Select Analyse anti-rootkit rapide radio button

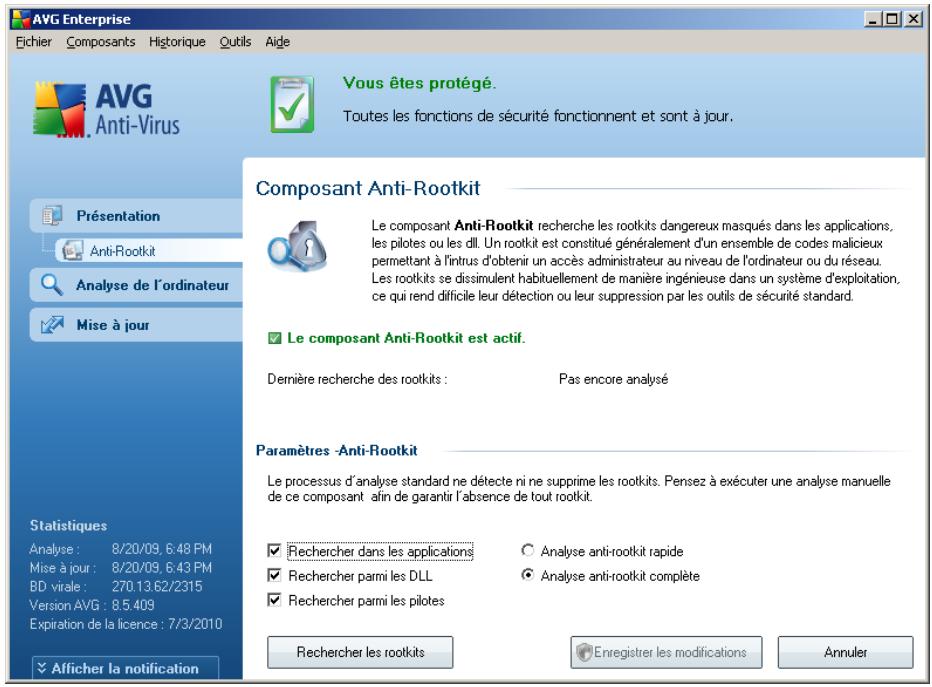(x=527, y=550)
